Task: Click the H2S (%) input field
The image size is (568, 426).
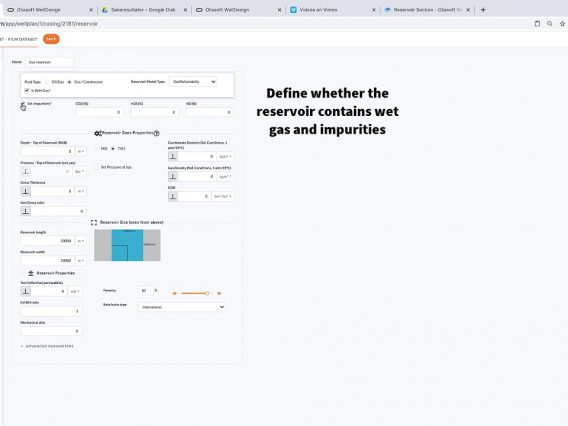Action: coord(155,112)
